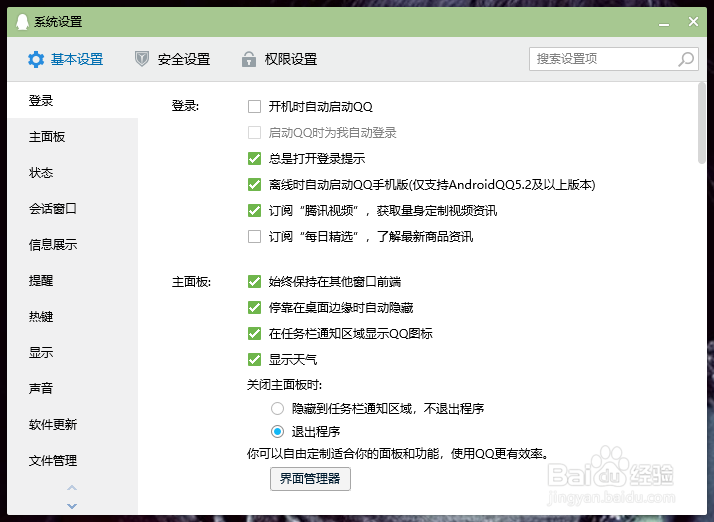Click the lock icon for 权限设置

coord(249,59)
